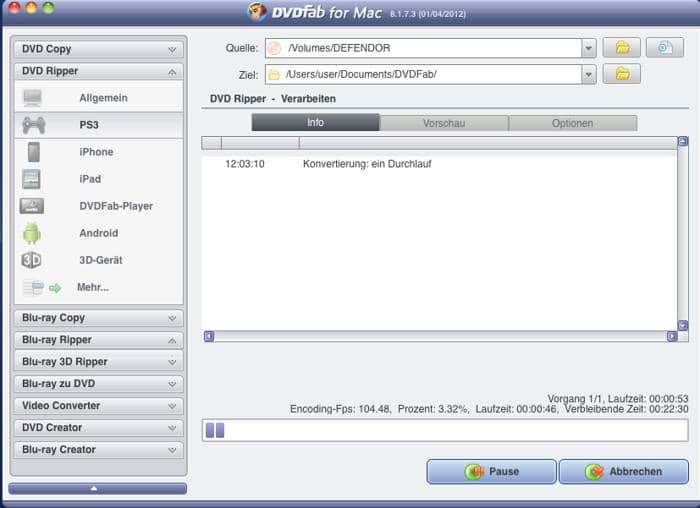Click the Ziel path input field
Viewport: 700px width, 508px height.
[x=423, y=75]
